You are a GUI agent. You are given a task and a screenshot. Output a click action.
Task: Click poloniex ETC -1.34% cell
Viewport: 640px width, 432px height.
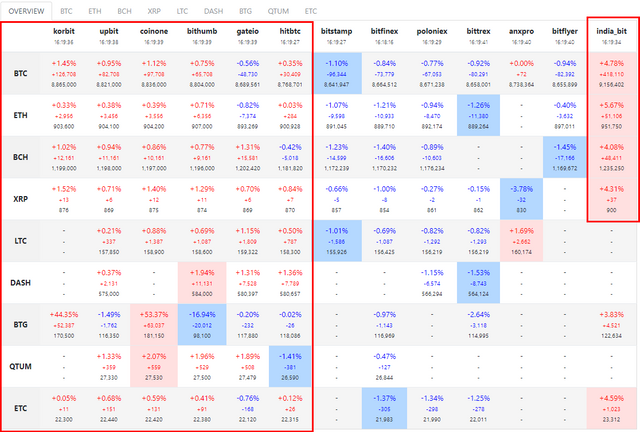point(432,408)
